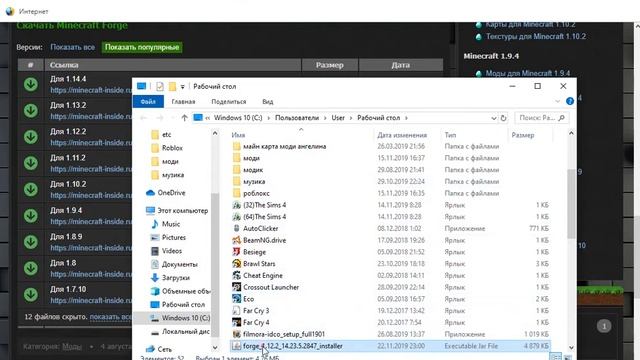Viewport: 640px width, 360px height.
Task: Select the Brawl Stars shortcut
Action: tap(259, 264)
